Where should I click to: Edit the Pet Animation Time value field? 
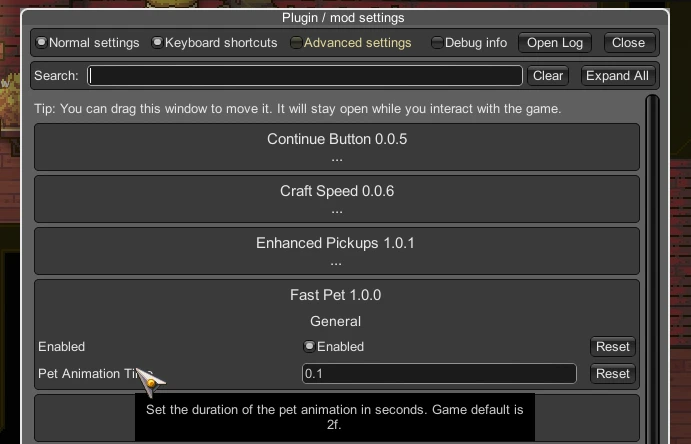pyautogui.click(x=439, y=374)
